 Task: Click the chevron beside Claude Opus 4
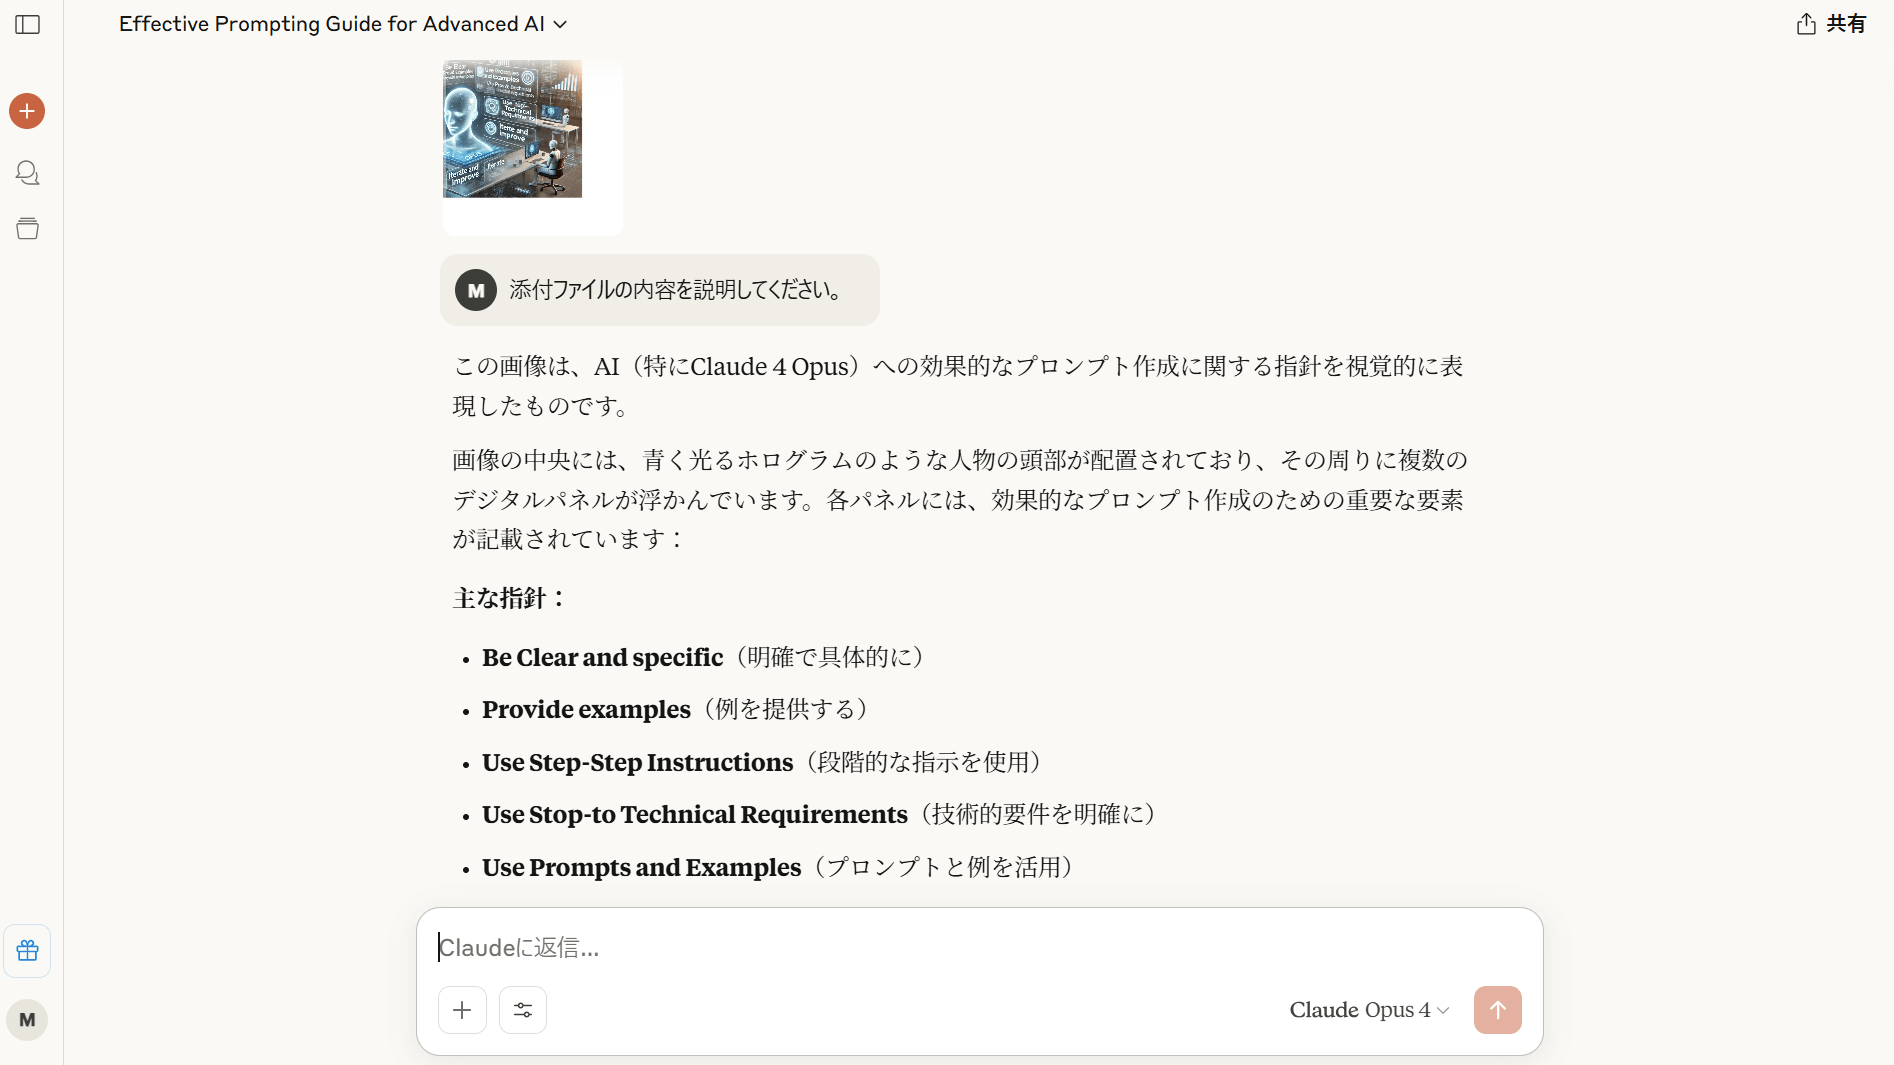[x=1443, y=1011]
